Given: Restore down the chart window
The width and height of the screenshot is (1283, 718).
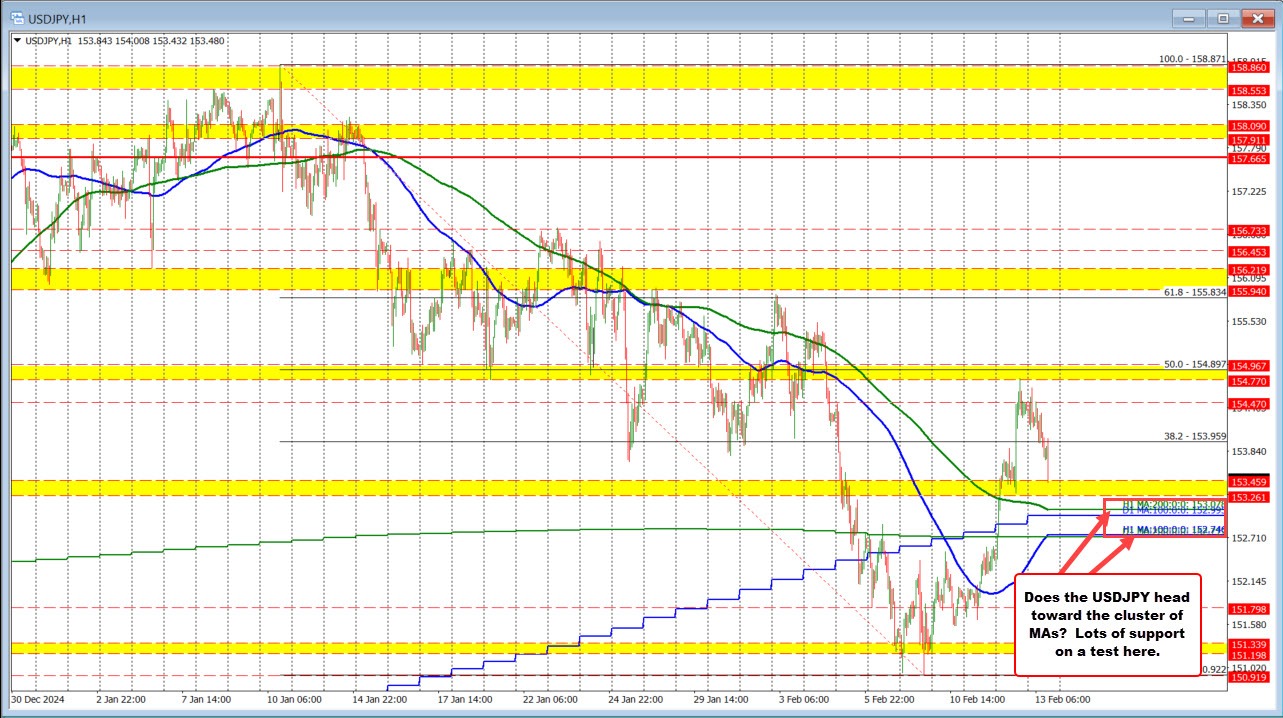Looking at the screenshot, I should [x=1222, y=18].
